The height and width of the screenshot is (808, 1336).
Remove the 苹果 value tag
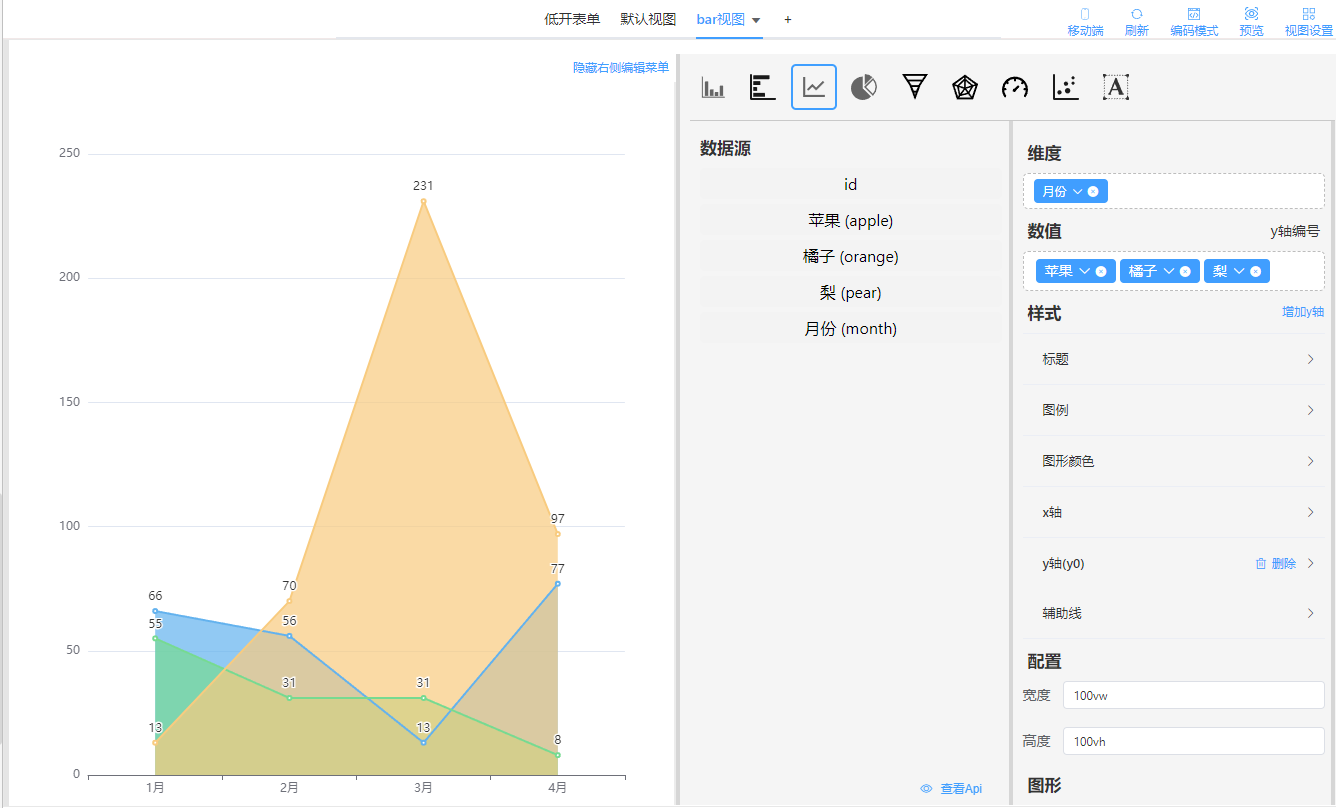pyautogui.click(x=1101, y=271)
